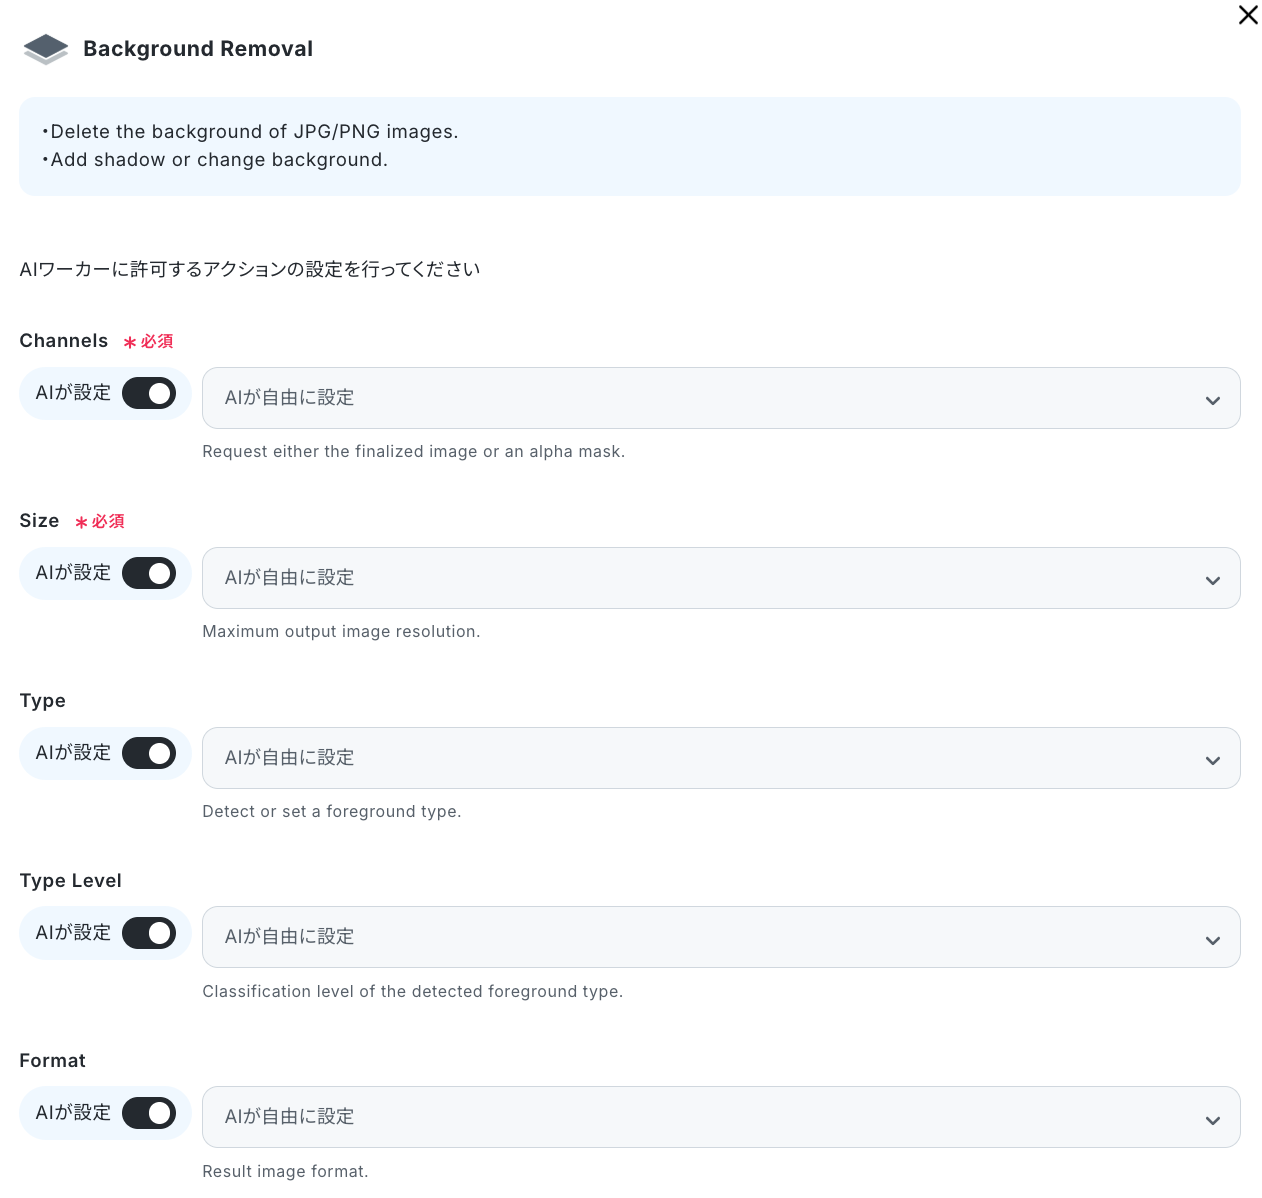Viewport: 1262px width, 1198px height.
Task: Open the Format dropdown
Action: click(721, 1117)
